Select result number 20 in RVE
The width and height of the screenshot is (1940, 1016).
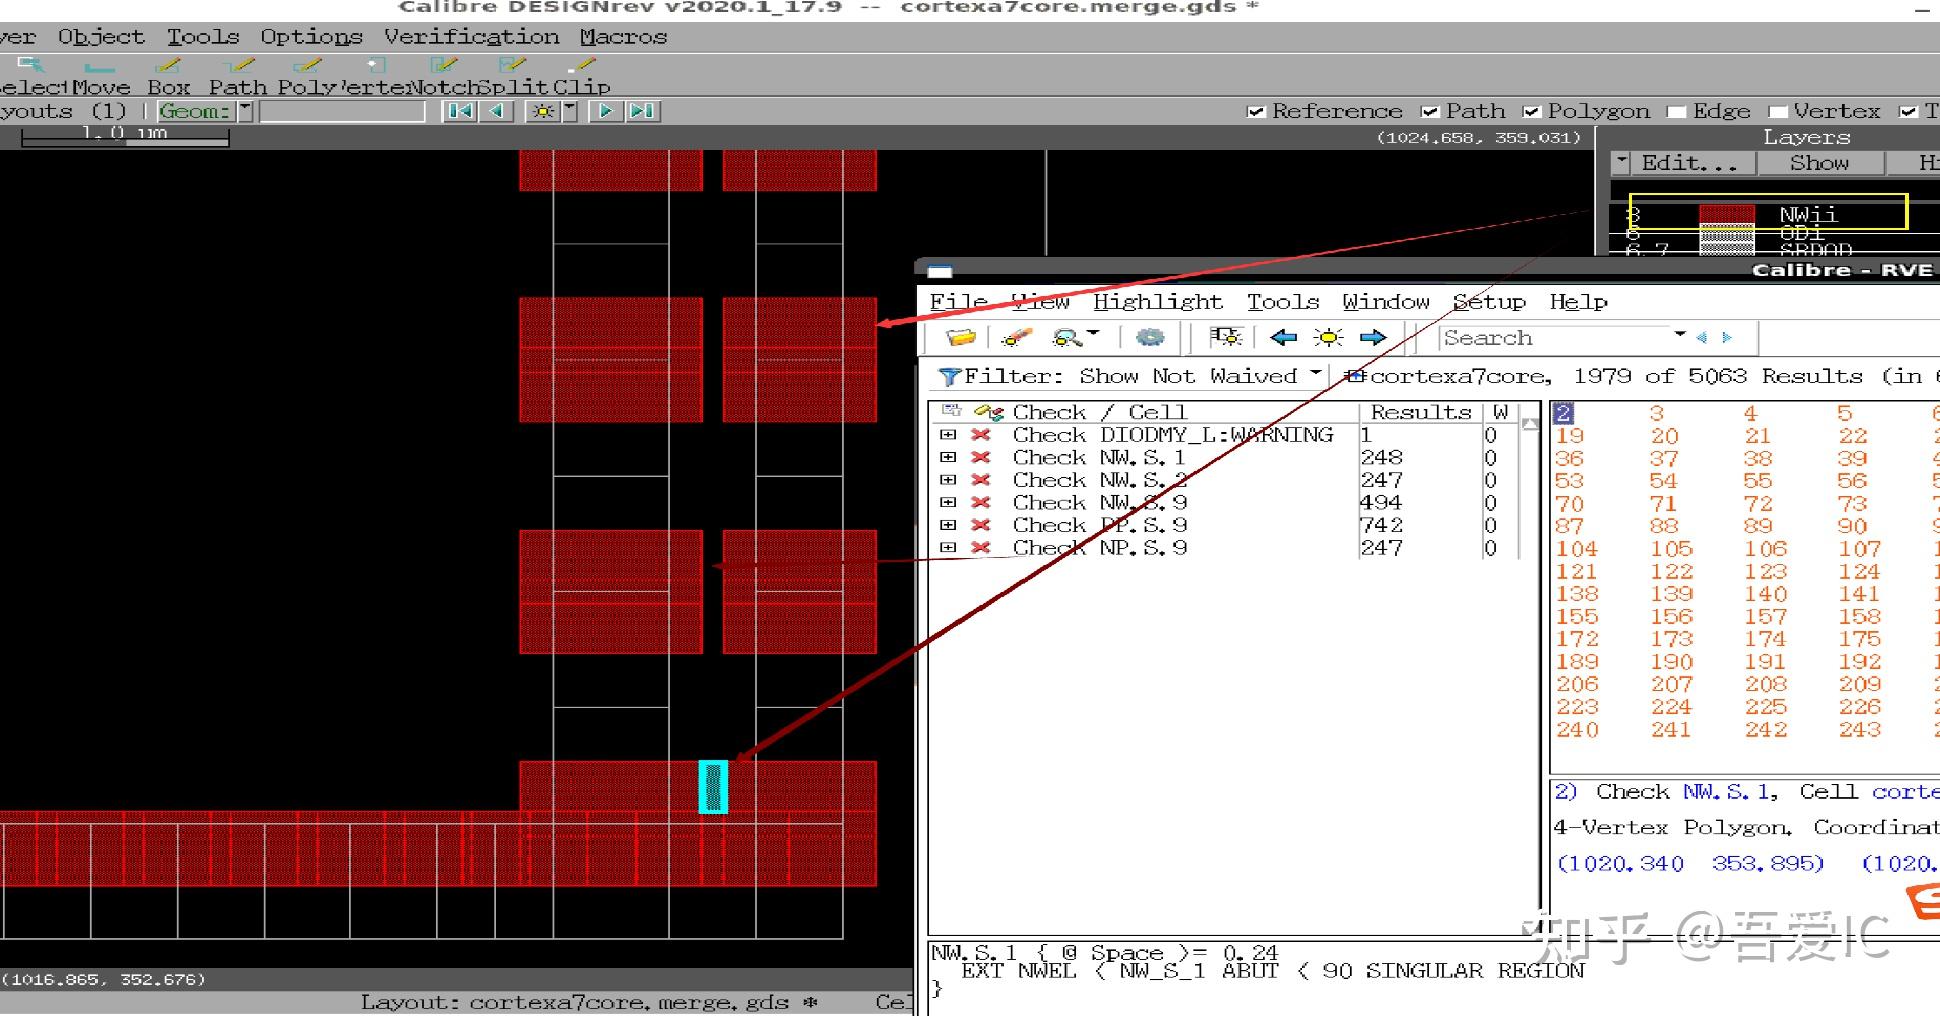(1664, 436)
